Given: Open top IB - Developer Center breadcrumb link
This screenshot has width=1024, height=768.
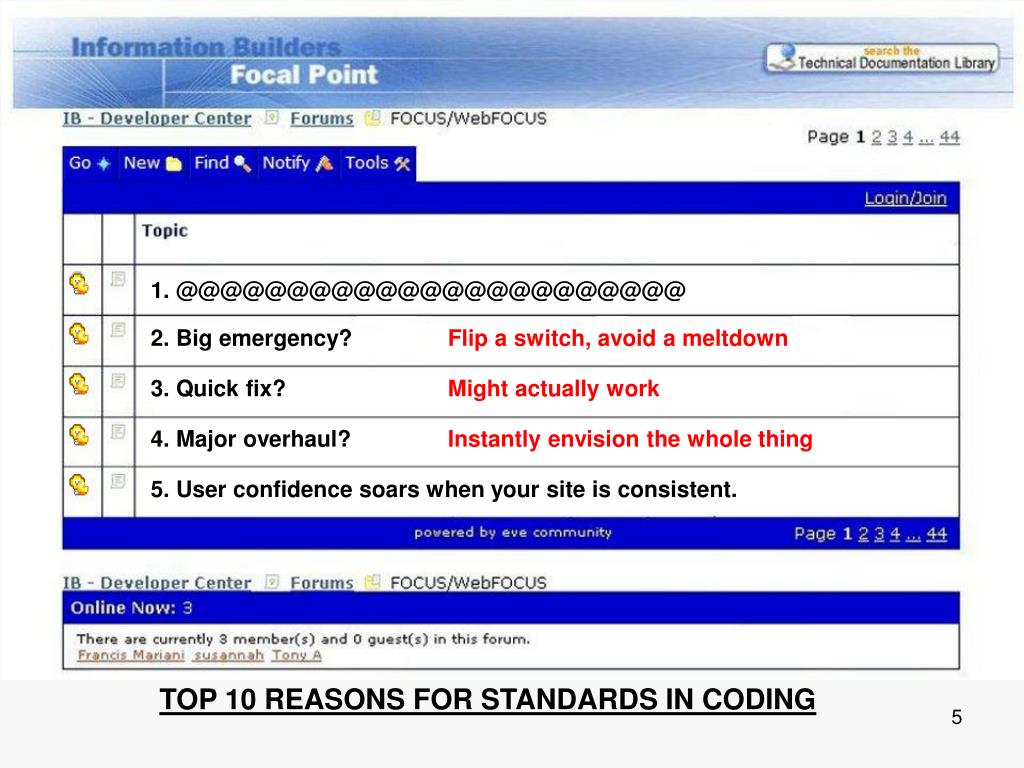Looking at the screenshot, I should [x=157, y=118].
